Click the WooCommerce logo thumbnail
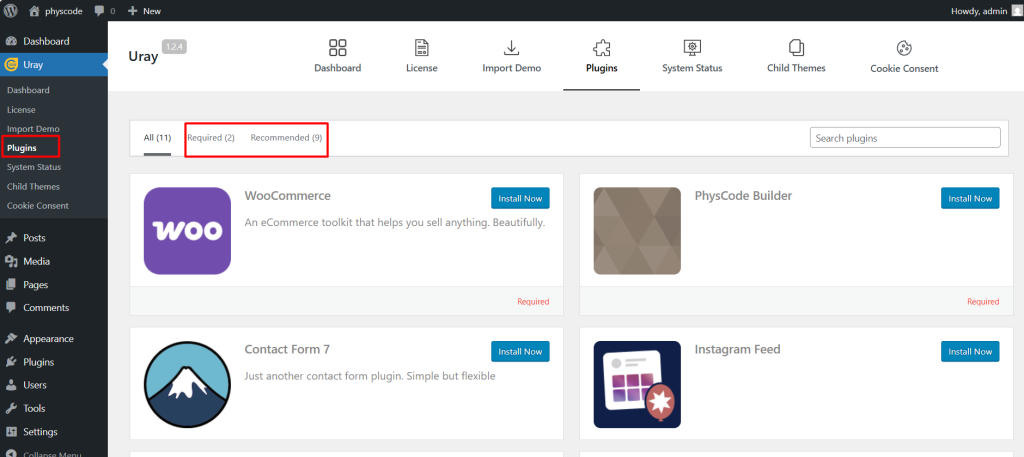Viewport: 1024px width, 457px height. (x=187, y=231)
